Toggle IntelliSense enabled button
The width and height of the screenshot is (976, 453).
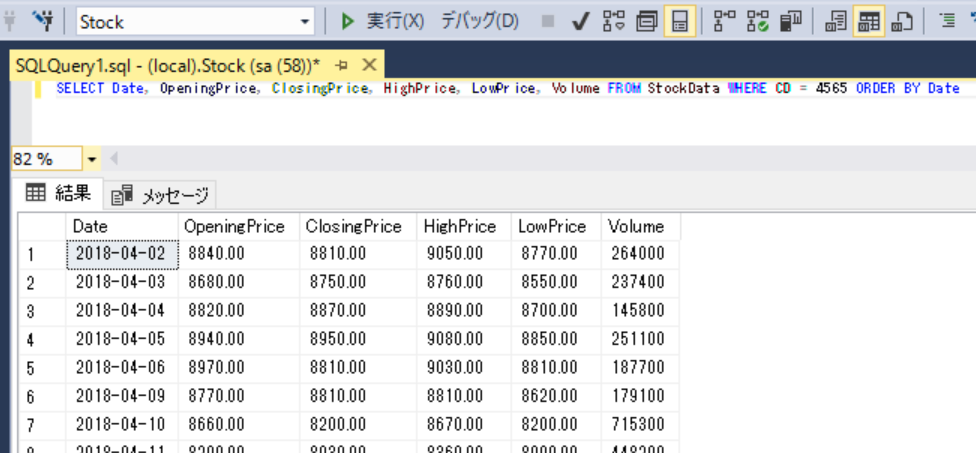click(x=680, y=22)
